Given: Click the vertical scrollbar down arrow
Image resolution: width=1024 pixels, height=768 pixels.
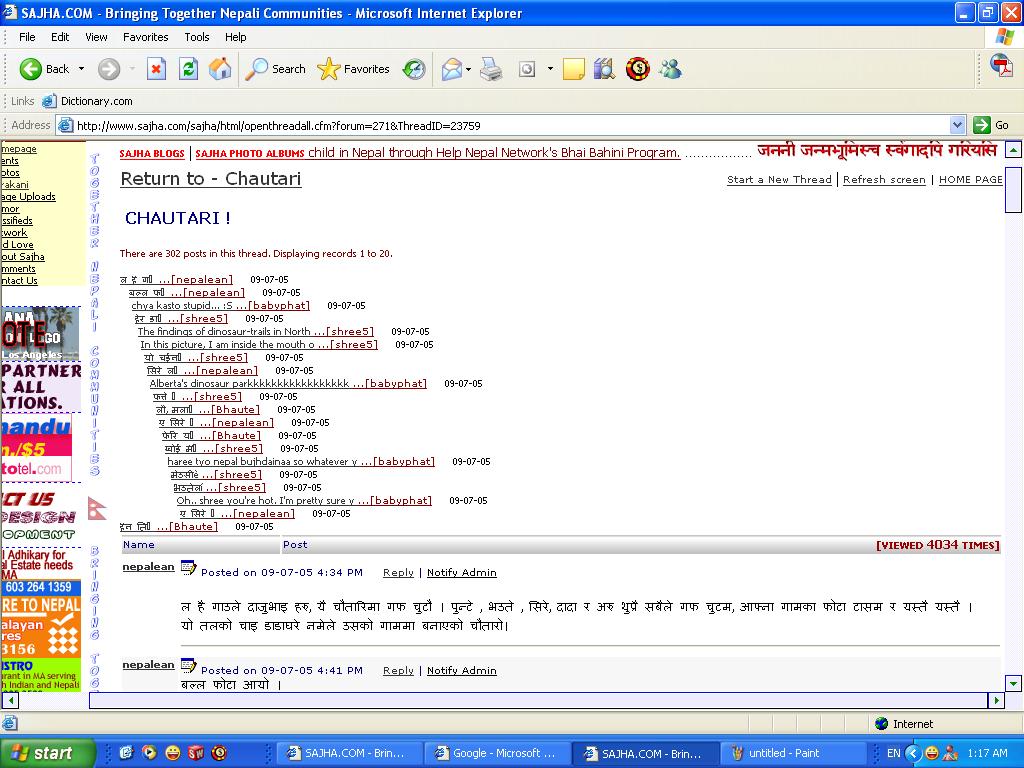Looking at the screenshot, I should point(1013,684).
